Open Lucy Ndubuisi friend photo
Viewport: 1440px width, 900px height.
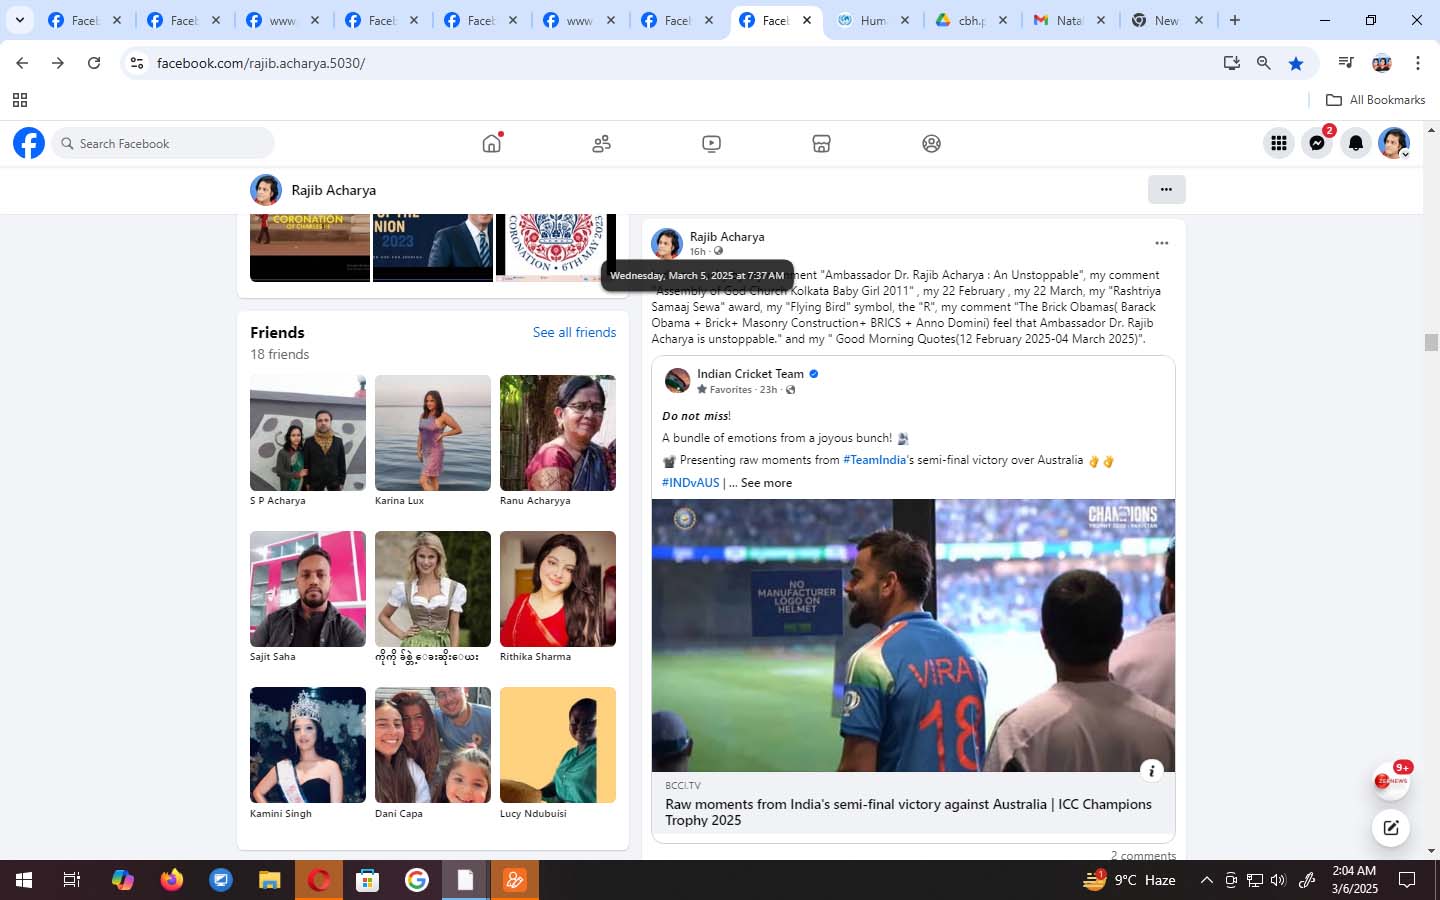tap(558, 745)
